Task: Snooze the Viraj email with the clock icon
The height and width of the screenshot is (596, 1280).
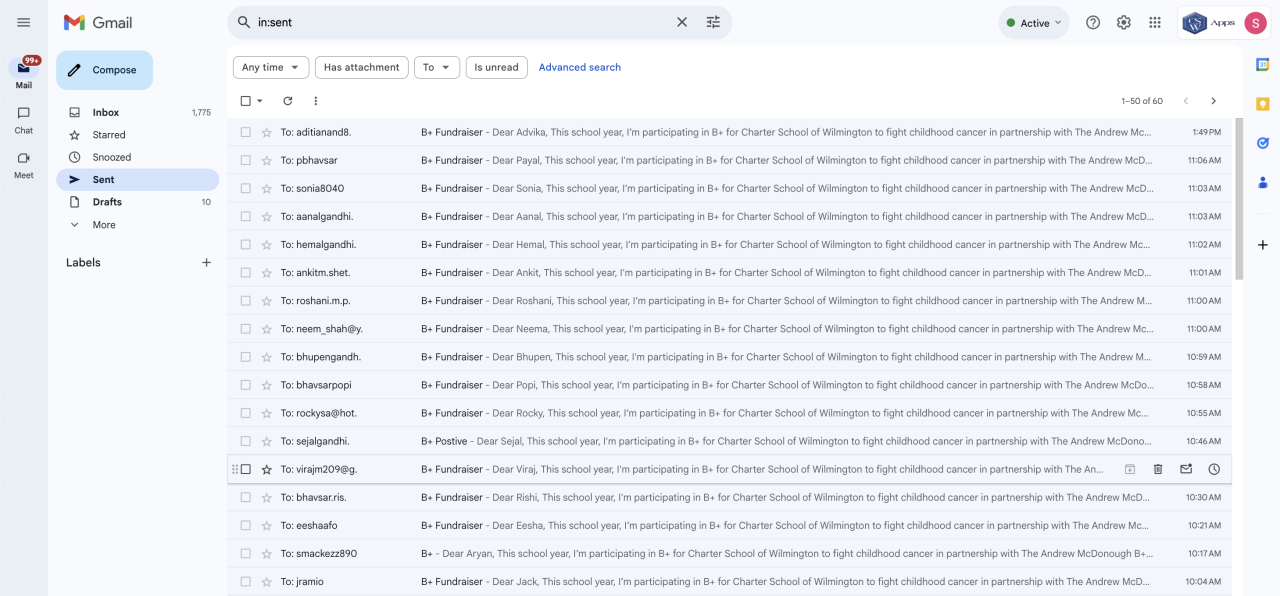Action: [1214, 469]
